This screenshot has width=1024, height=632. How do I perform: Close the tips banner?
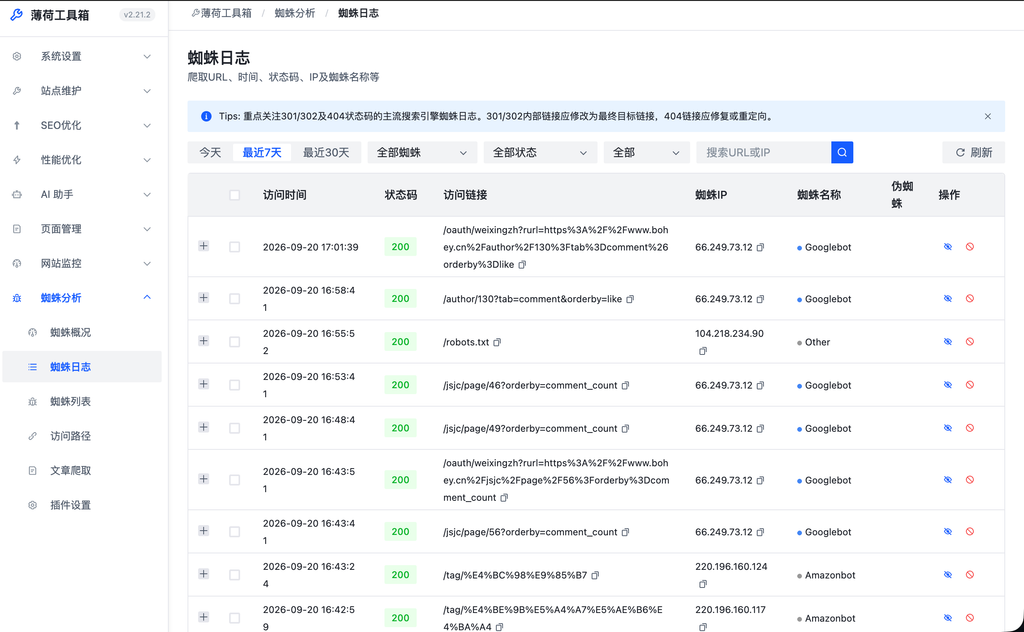click(x=987, y=116)
